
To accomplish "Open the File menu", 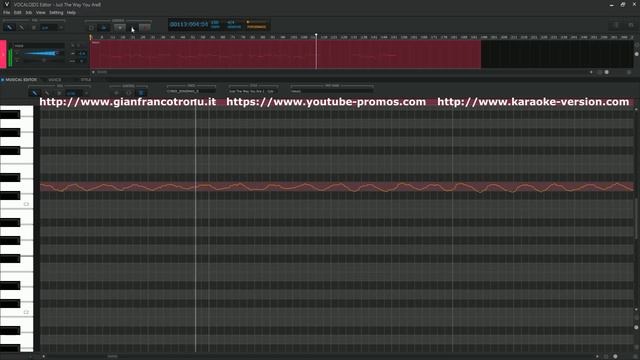I will [x=7, y=13].
